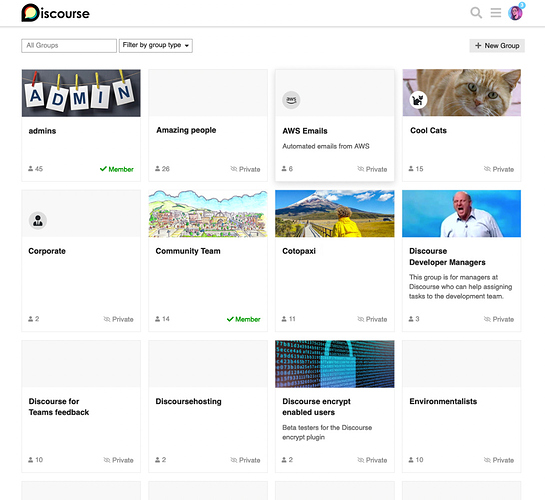Image resolution: width=545 pixels, height=500 pixels.
Task: Click Private label on Discourse encrypt card
Action: click(376, 460)
